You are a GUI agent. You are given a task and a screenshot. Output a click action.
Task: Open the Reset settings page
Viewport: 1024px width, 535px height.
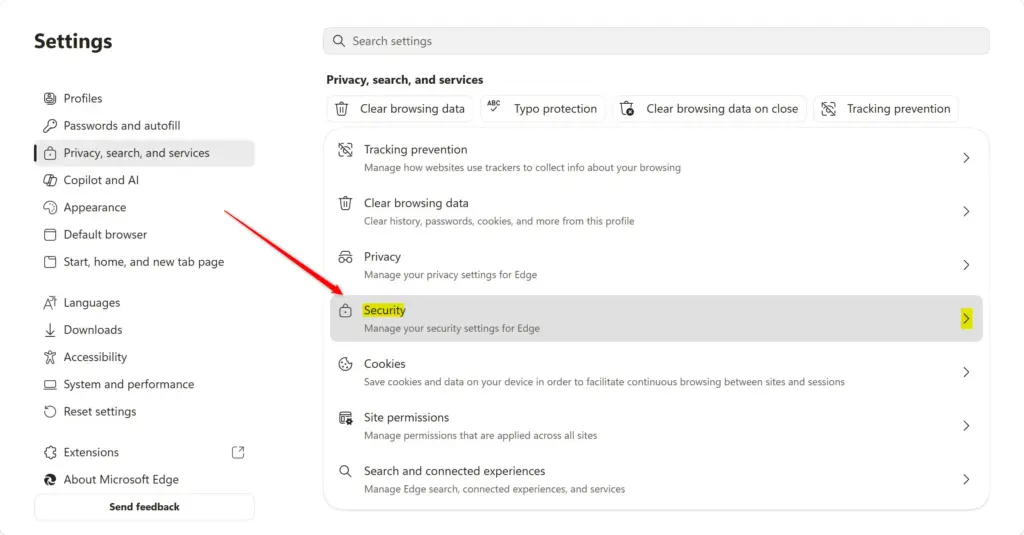pyautogui.click(x=144, y=412)
